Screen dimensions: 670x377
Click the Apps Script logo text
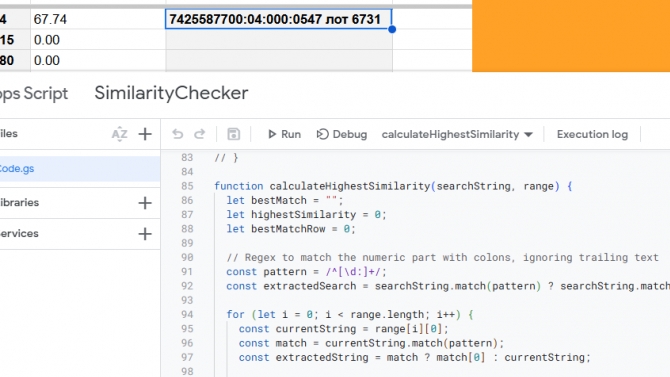34,93
